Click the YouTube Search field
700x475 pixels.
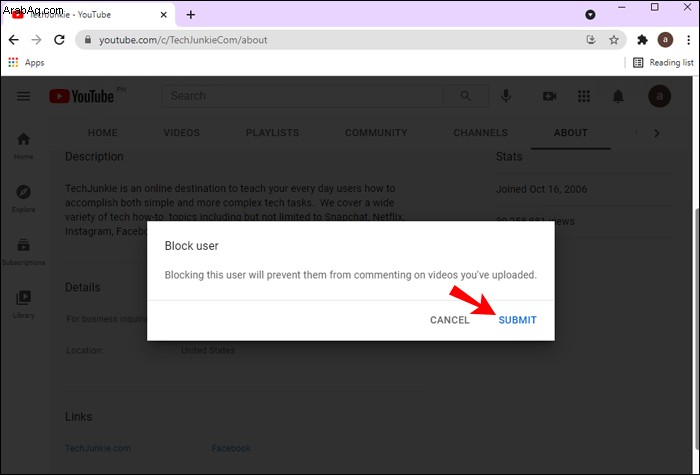302,96
